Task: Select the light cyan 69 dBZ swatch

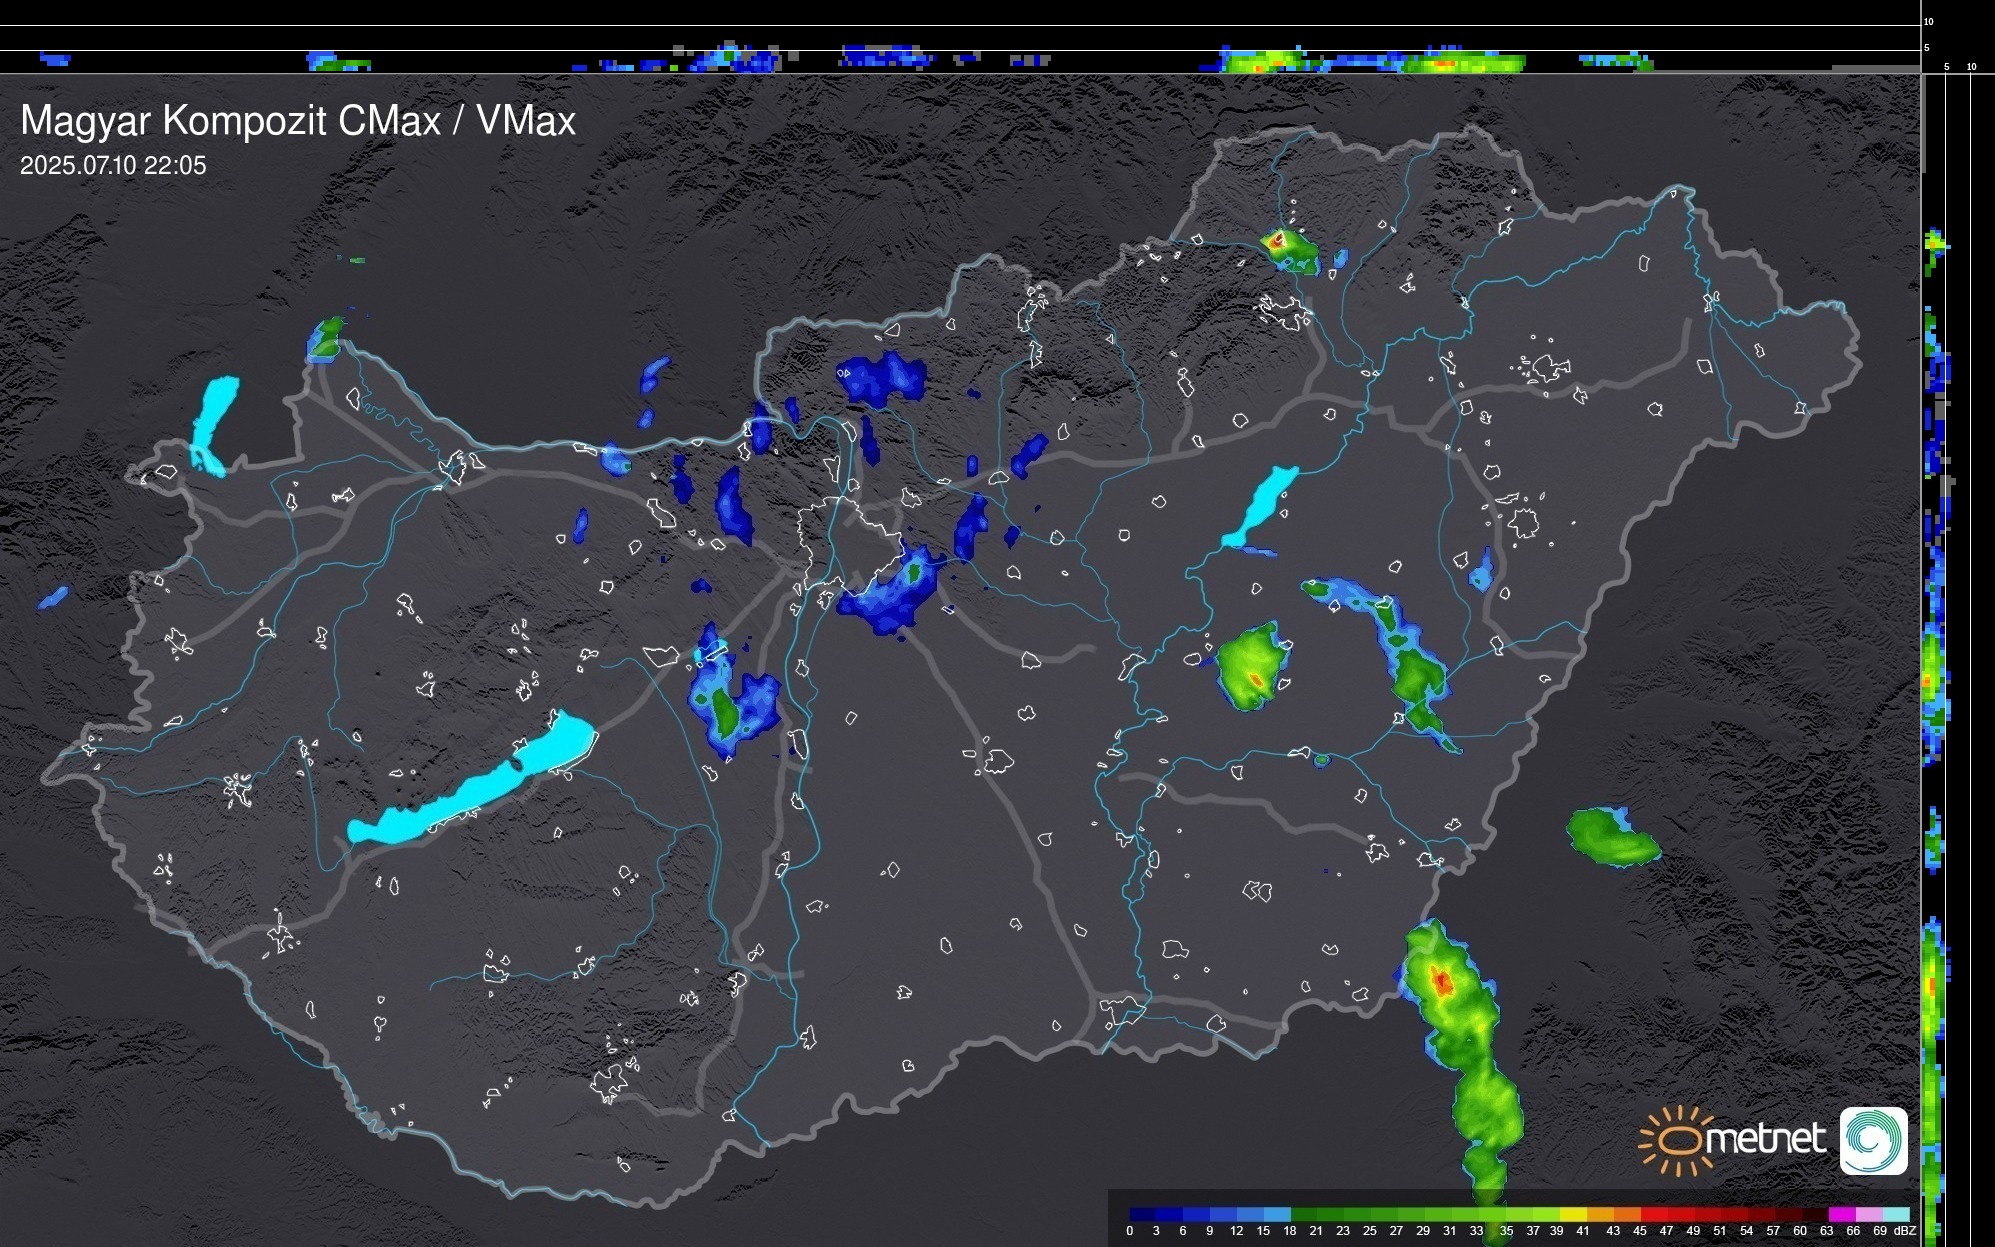Action: [x=1895, y=1214]
